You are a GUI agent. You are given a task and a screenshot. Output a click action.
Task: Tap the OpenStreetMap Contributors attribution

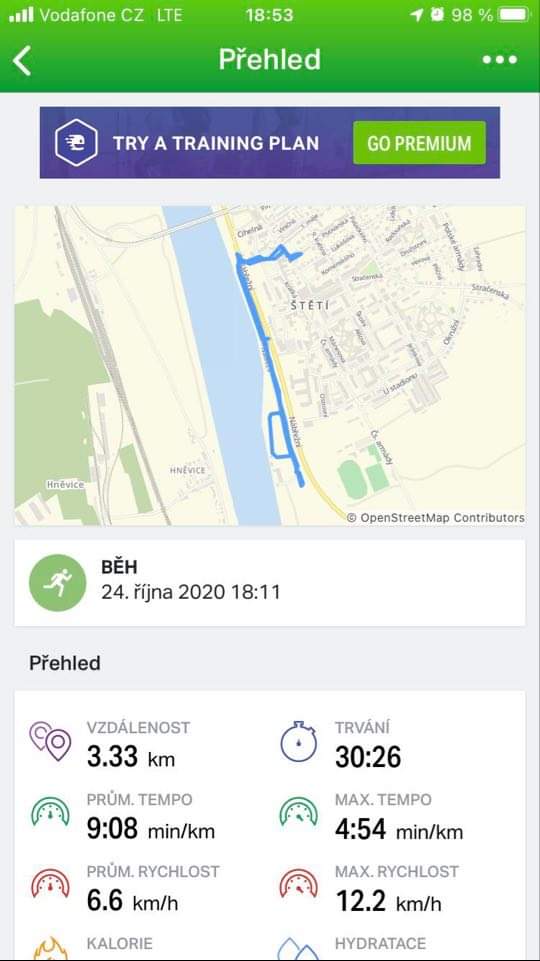point(436,518)
